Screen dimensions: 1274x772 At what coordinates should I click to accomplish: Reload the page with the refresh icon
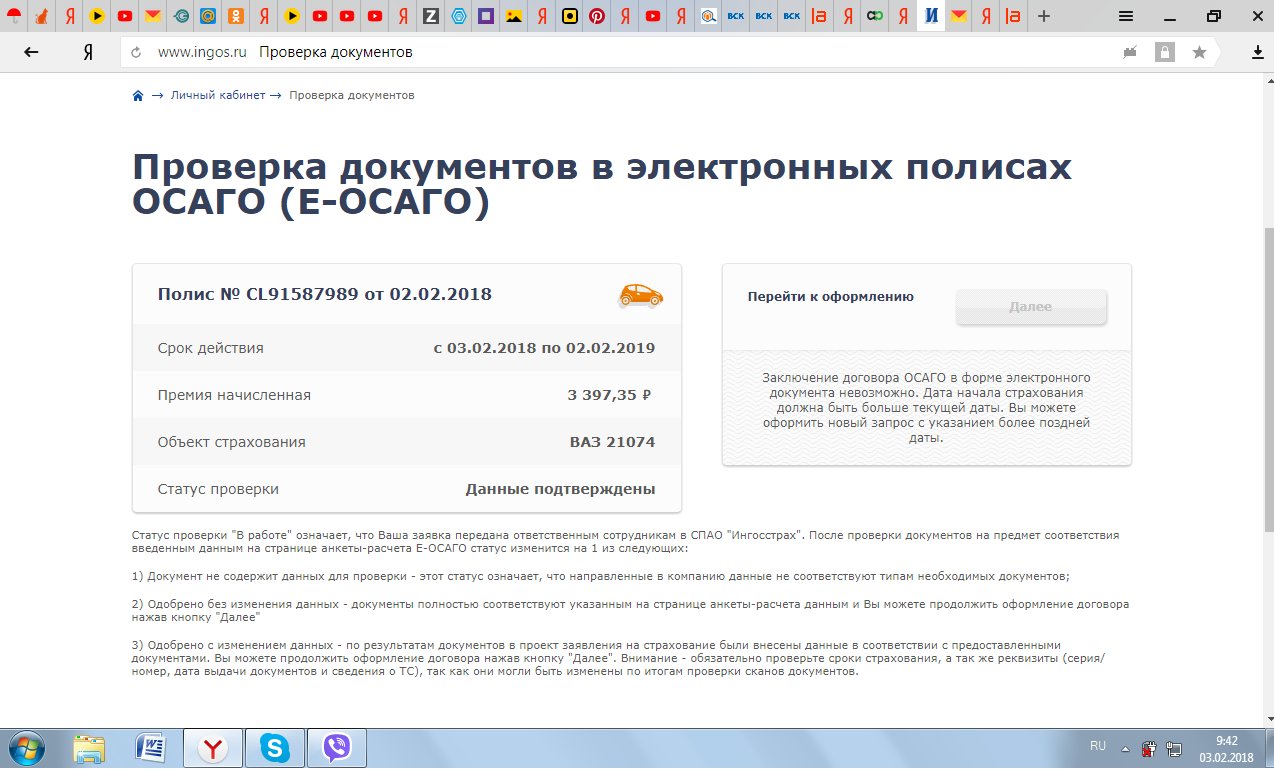pyautogui.click(x=135, y=52)
